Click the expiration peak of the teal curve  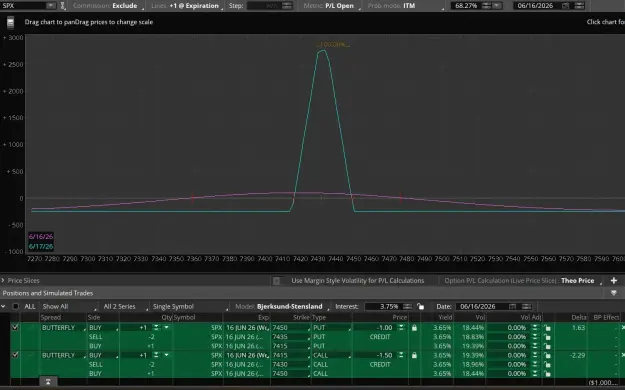click(322, 51)
